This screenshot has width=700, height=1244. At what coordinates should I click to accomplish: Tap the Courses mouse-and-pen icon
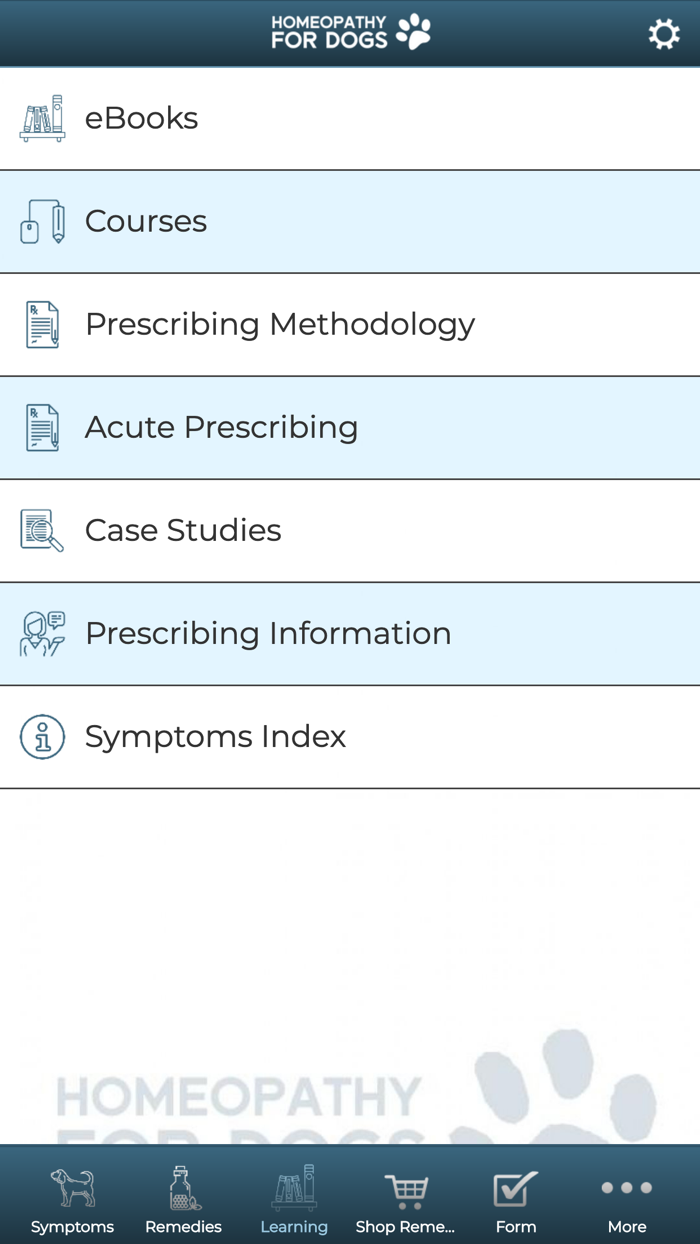point(42,222)
